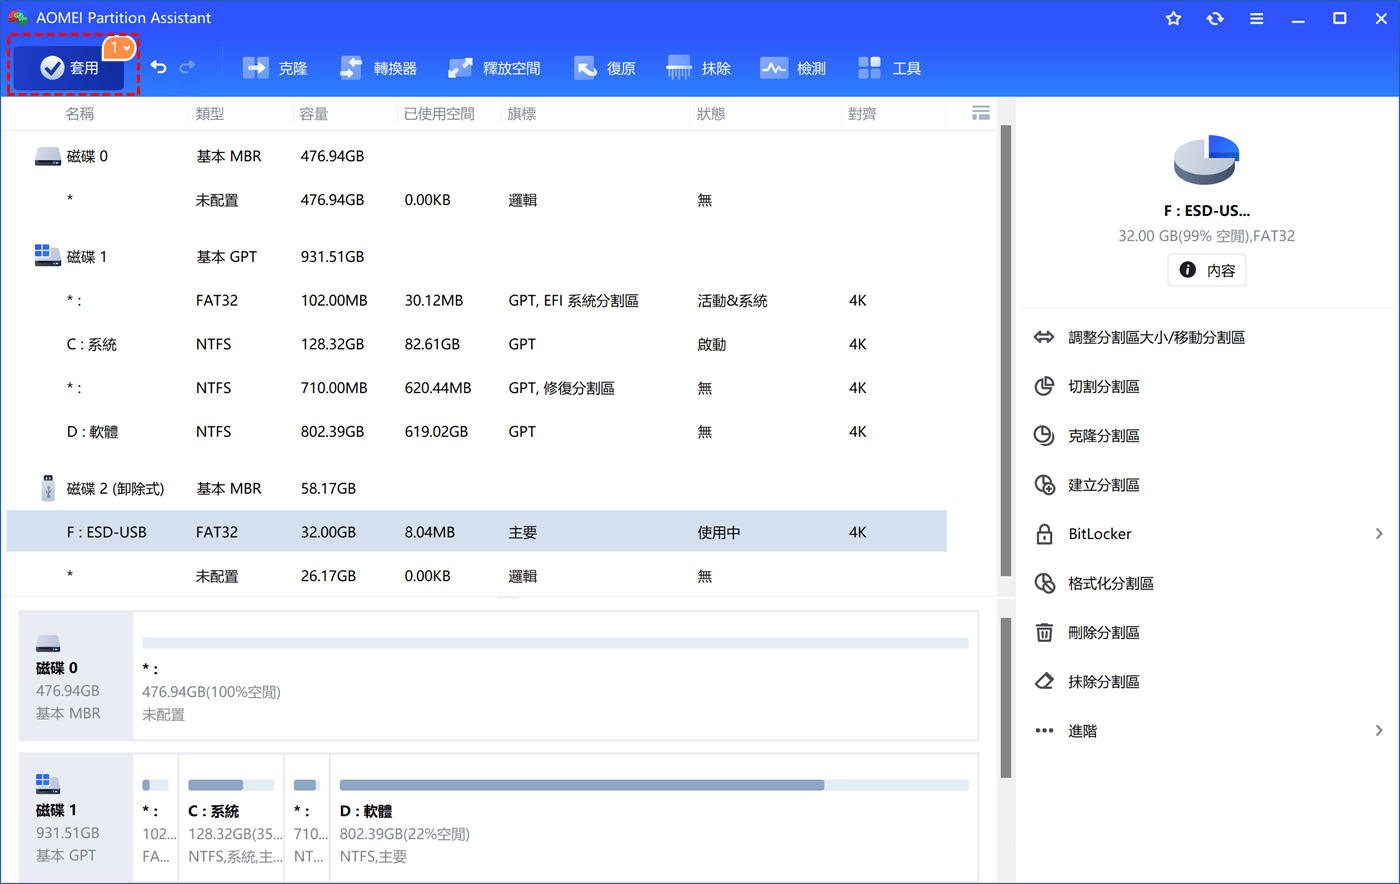This screenshot has height=884, width=1400.
Task: Select the D : 軟體 partition row
Action: click(476, 432)
